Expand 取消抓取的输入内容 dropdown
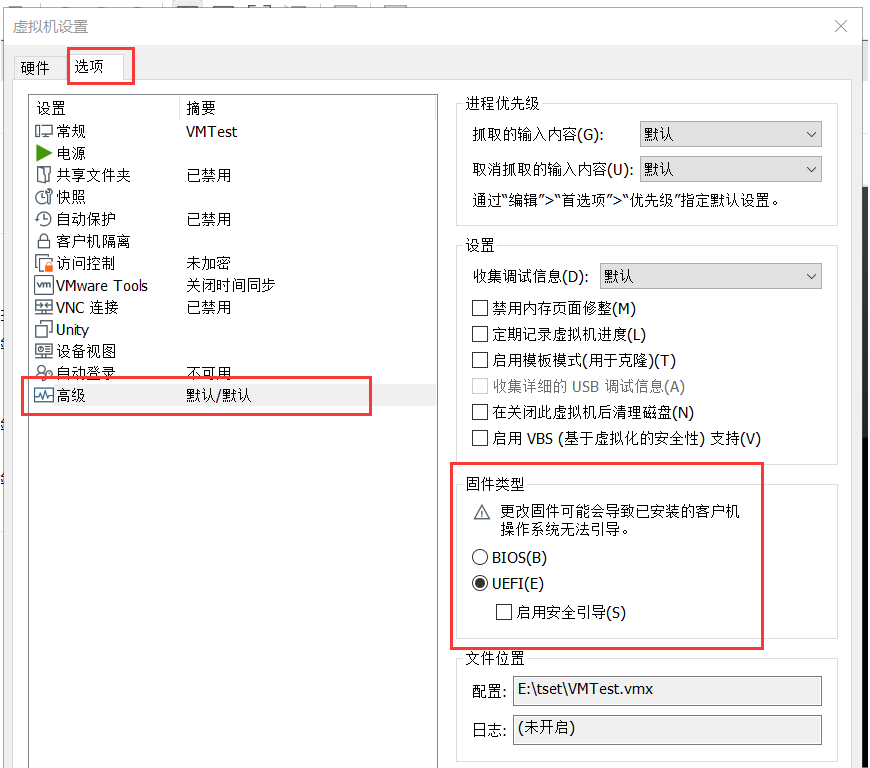Screen dimensions: 870x768 click(x=730, y=169)
